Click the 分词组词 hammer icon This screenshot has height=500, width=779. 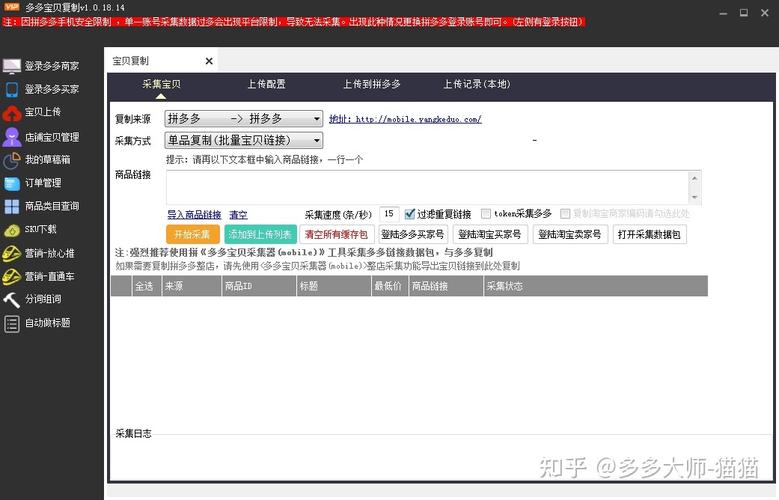[x=11, y=299]
